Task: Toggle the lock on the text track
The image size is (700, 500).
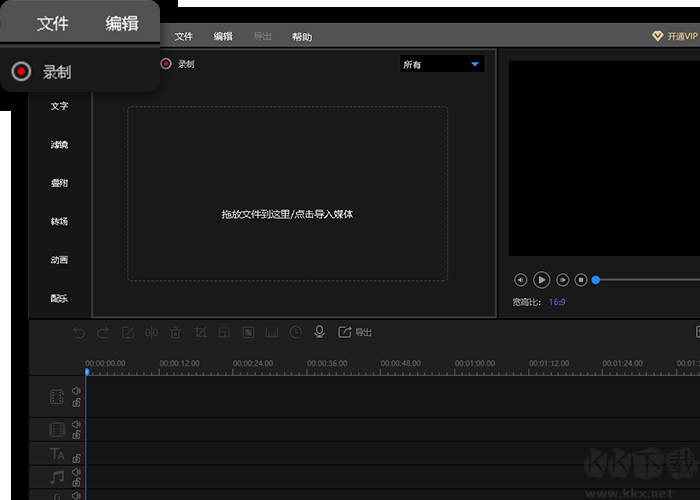Action: coord(76,458)
